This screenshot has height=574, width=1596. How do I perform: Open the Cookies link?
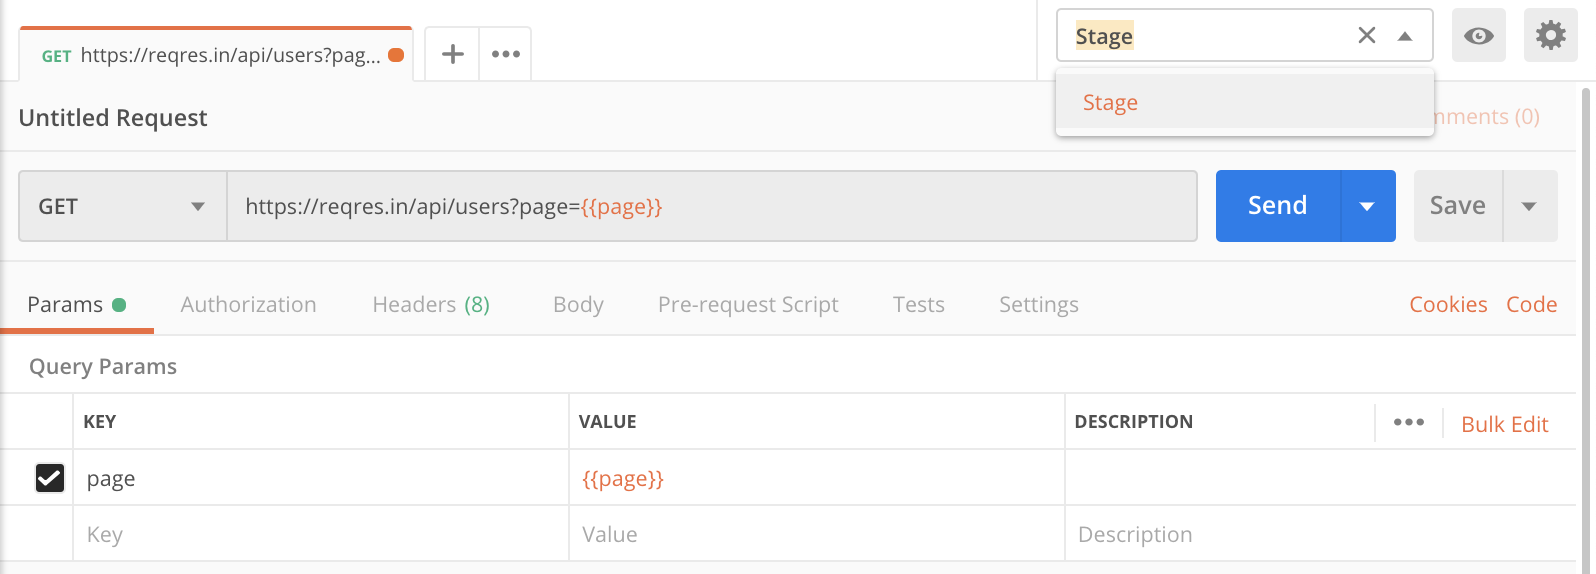coord(1448,304)
